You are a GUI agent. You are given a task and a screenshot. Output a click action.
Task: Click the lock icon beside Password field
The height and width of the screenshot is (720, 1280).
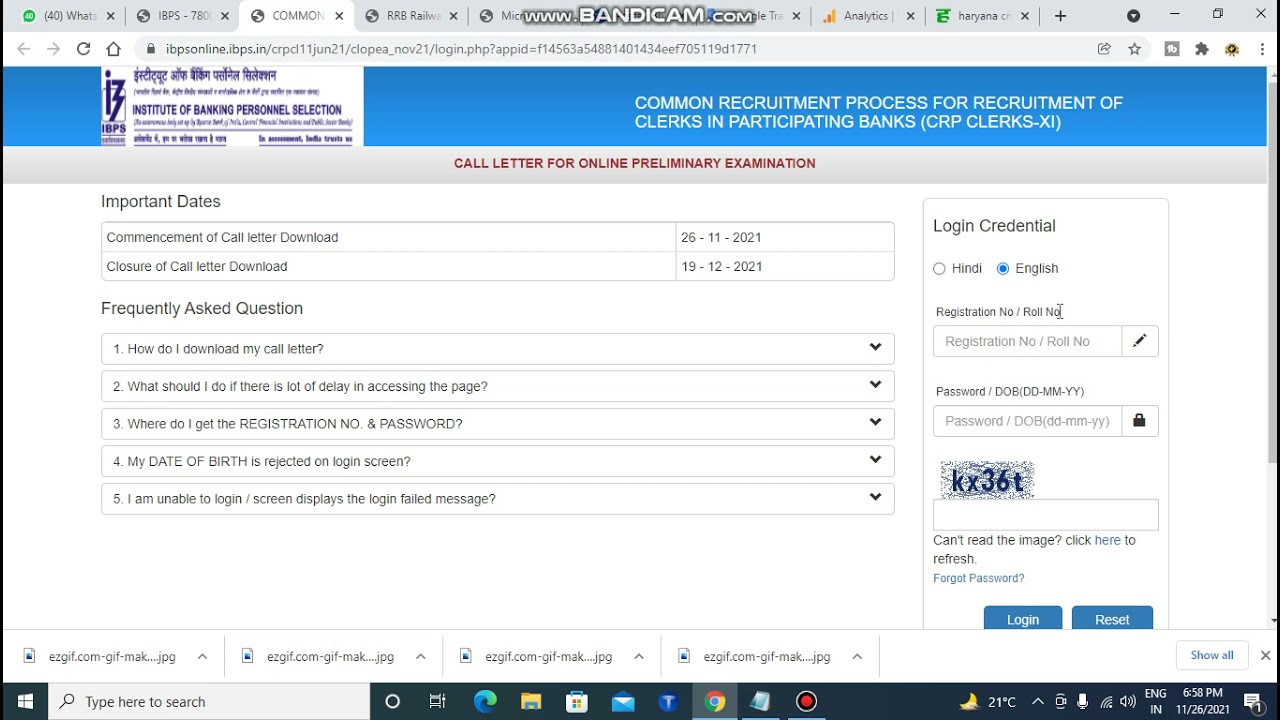[x=1139, y=421]
